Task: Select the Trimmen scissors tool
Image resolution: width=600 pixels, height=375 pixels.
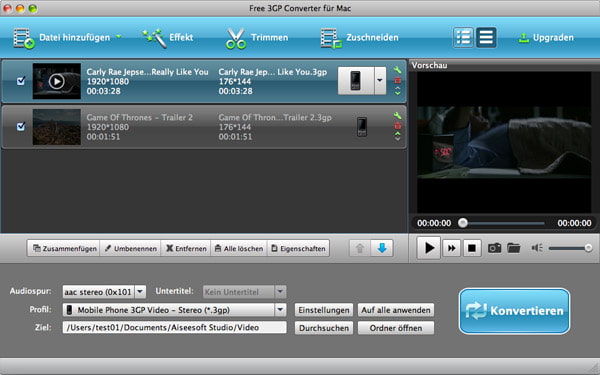Action: [235, 38]
